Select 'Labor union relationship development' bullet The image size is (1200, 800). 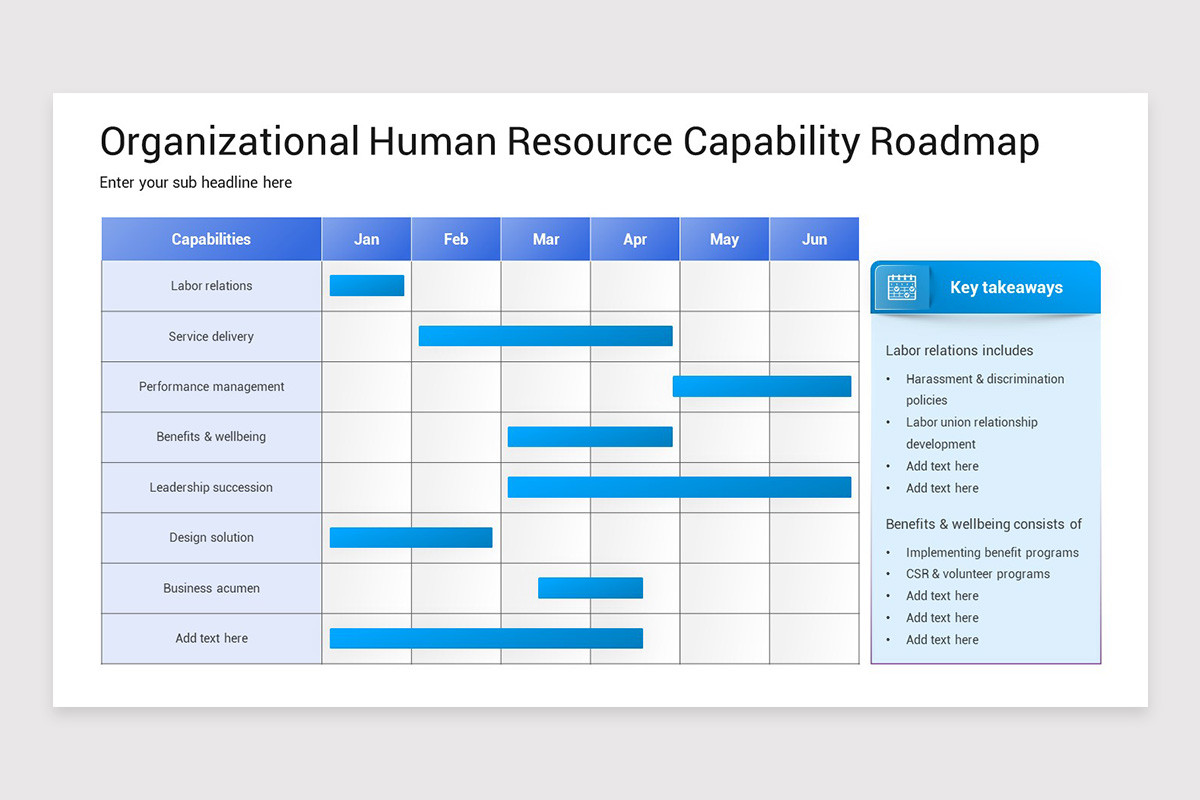(x=972, y=433)
